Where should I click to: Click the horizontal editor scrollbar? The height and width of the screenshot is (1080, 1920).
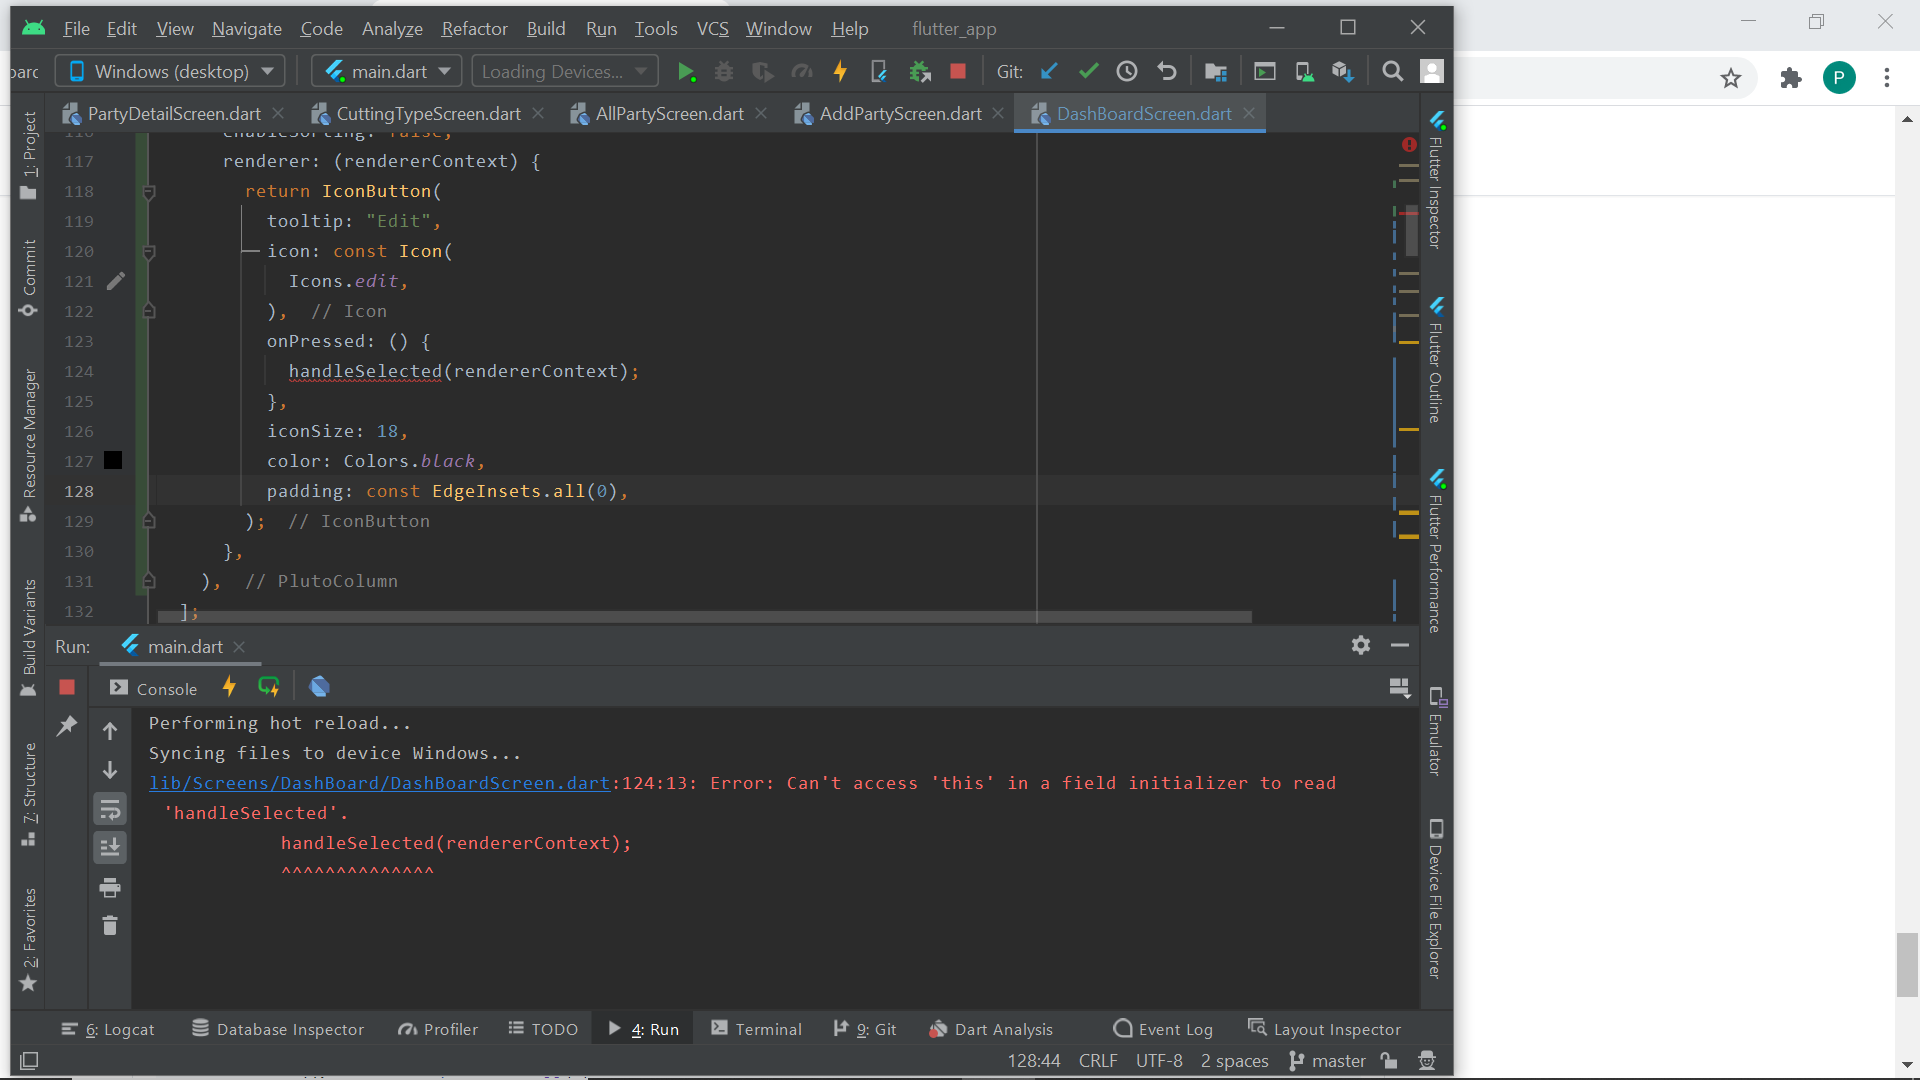click(700, 616)
